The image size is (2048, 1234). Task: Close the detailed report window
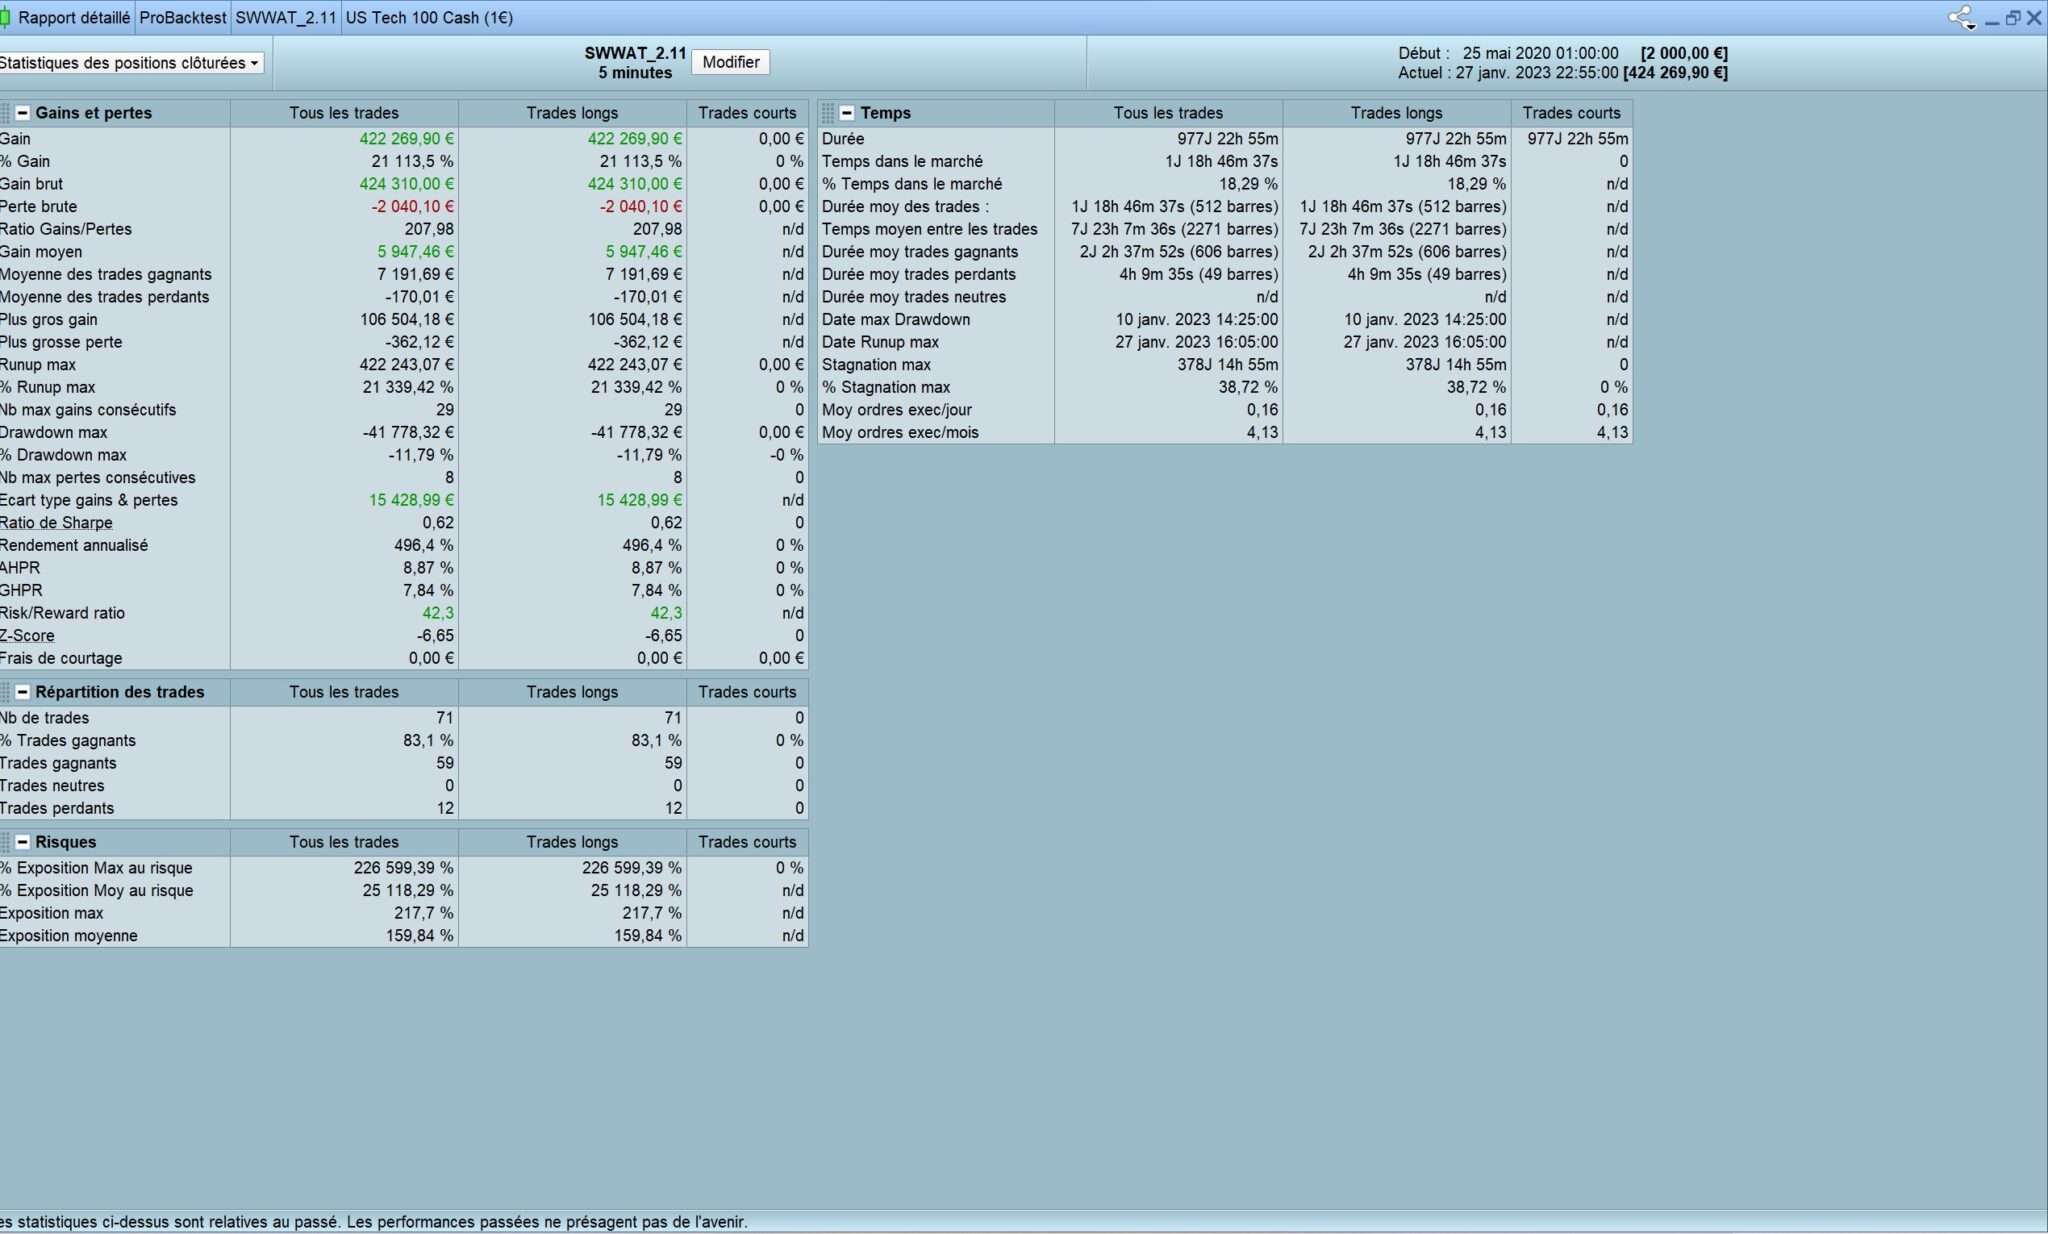tap(2034, 18)
